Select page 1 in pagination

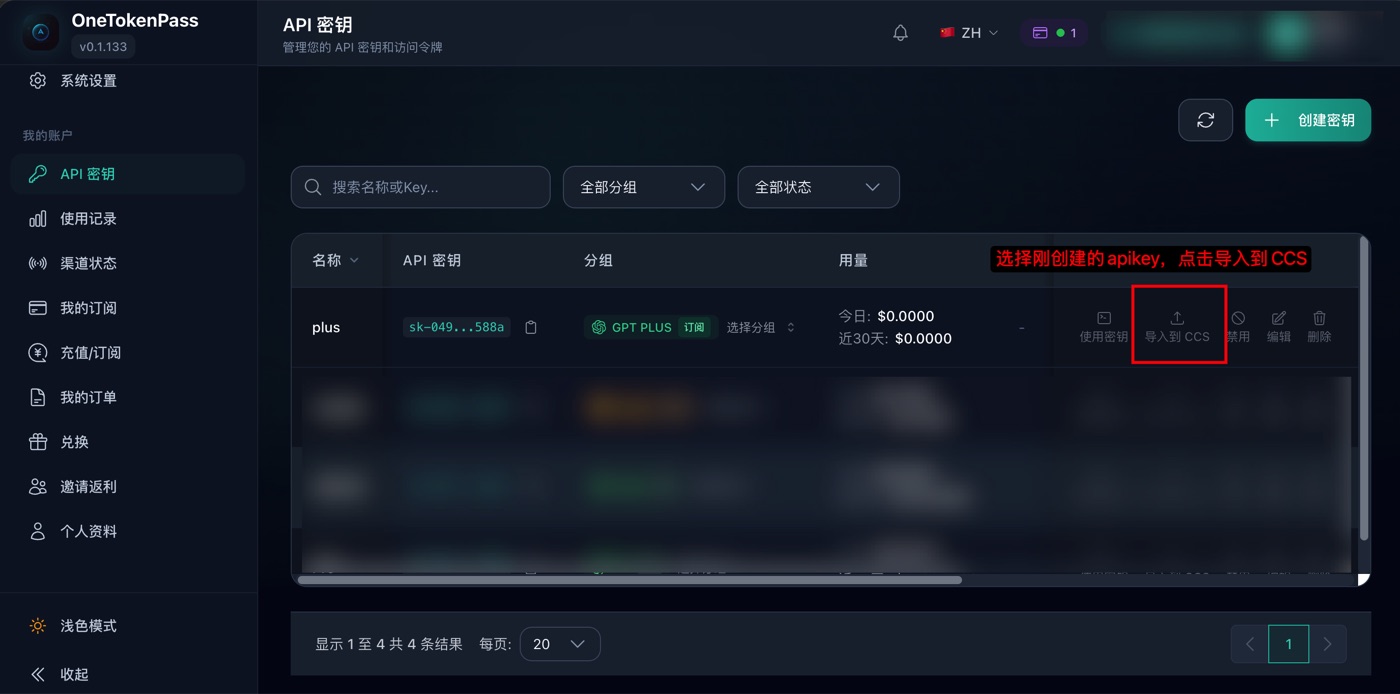click(x=1288, y=644)
